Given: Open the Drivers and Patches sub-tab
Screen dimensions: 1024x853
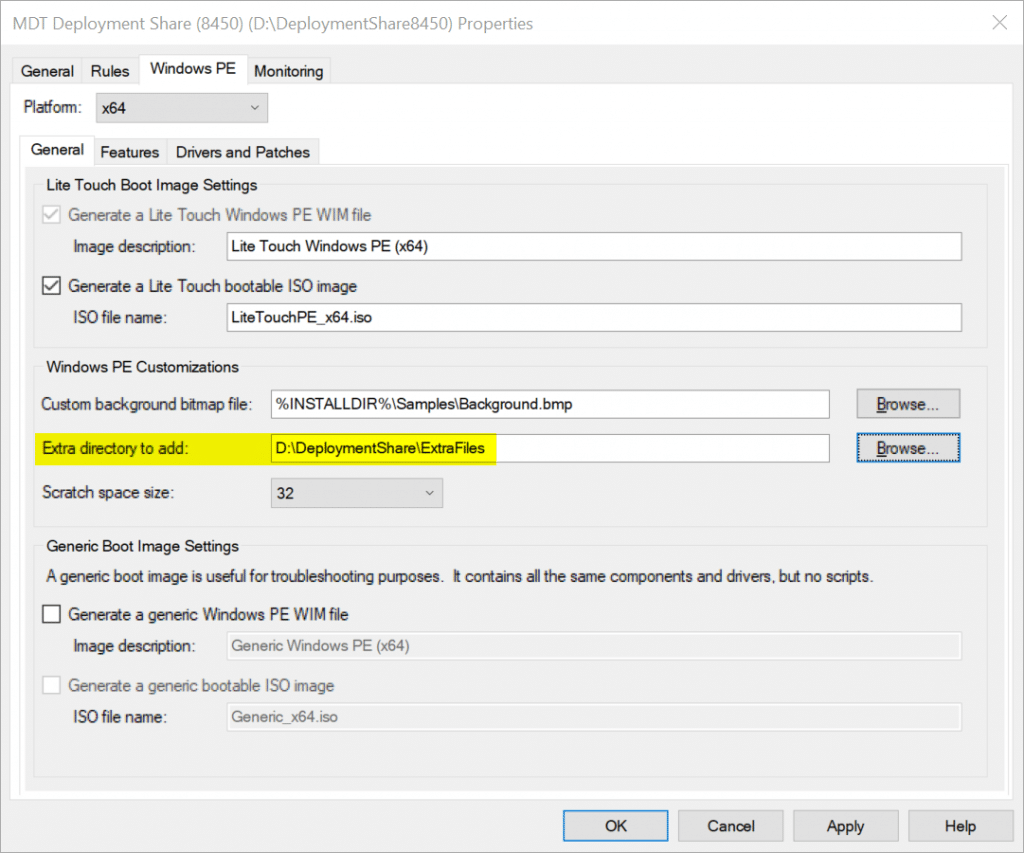Looking at the screenshot, I should coord(243,152).
